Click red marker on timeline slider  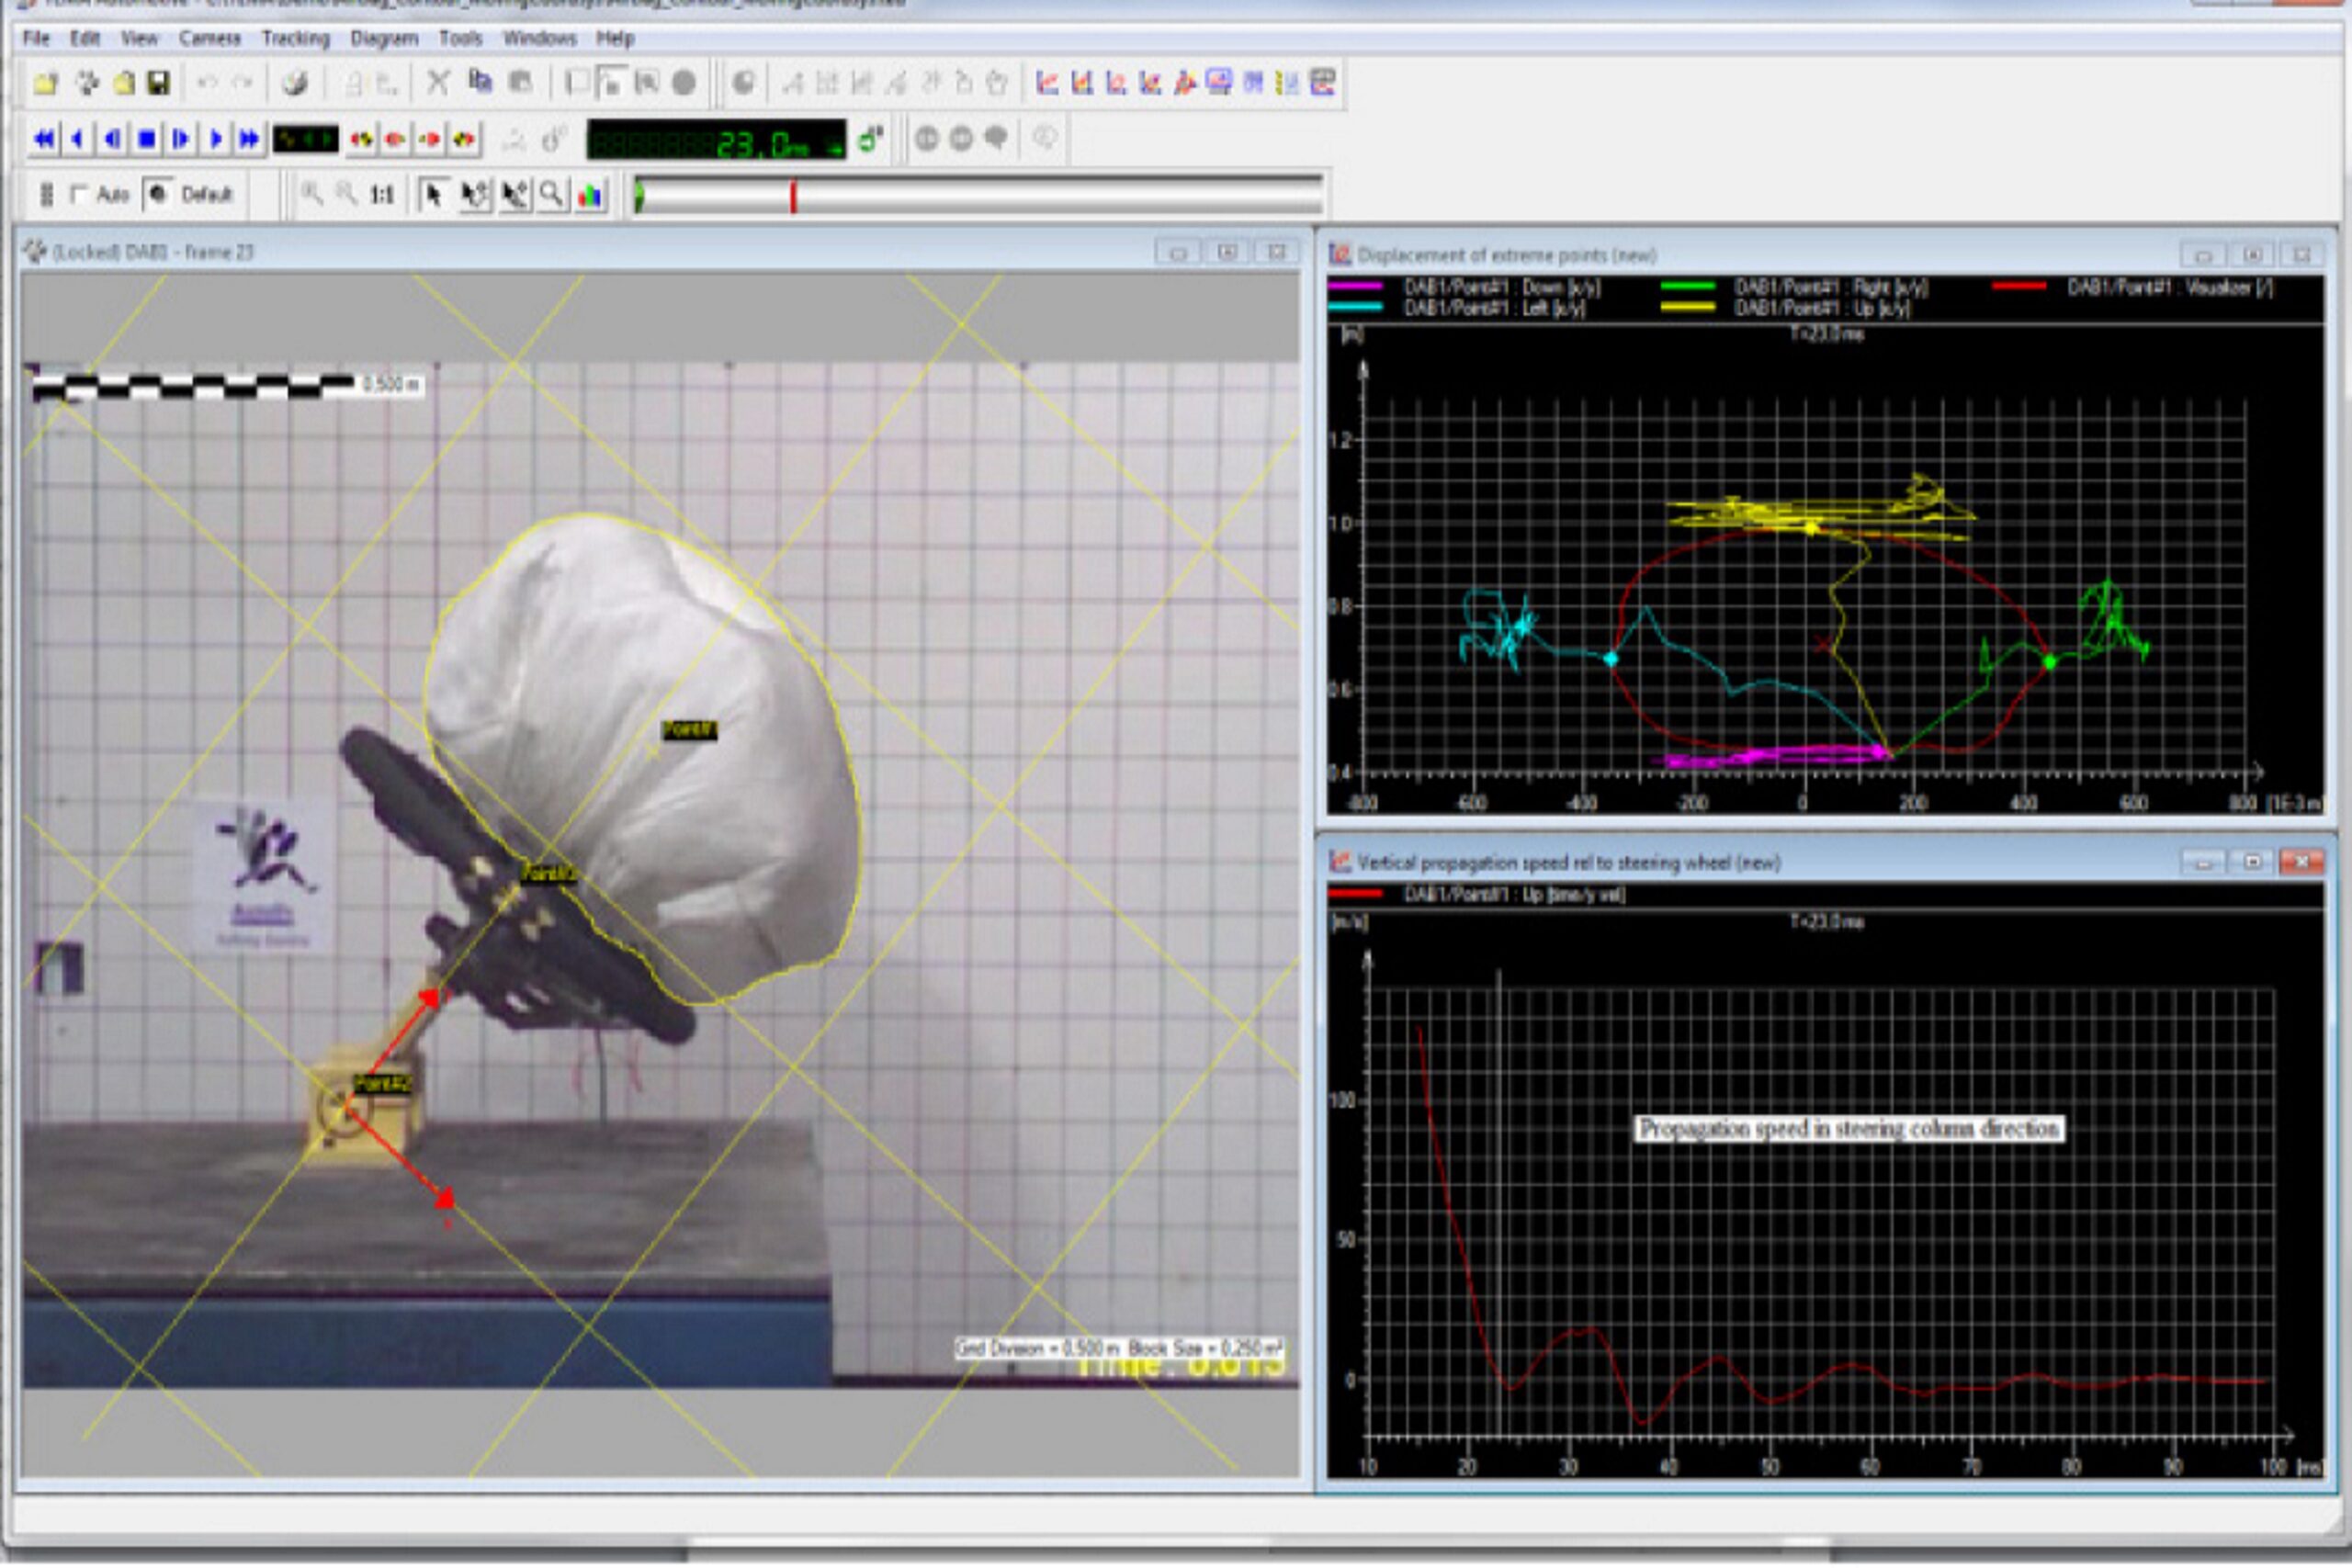pyautogui.click(x=793, y=196)
